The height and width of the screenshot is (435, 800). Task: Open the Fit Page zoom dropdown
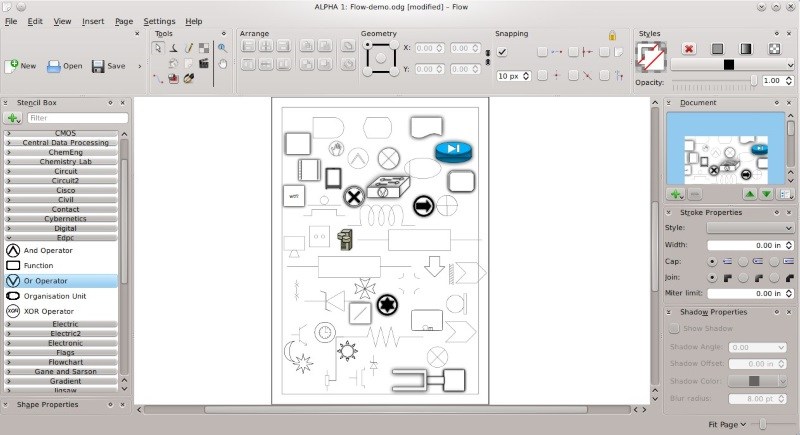click(727, 425)
